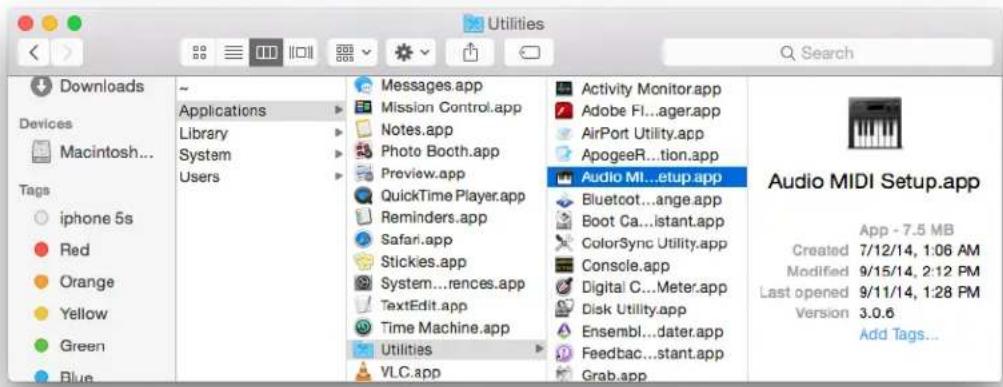The image size is (1003, 387).
Task: Open Downloads in the sidebar
Action: coord(88,86)
